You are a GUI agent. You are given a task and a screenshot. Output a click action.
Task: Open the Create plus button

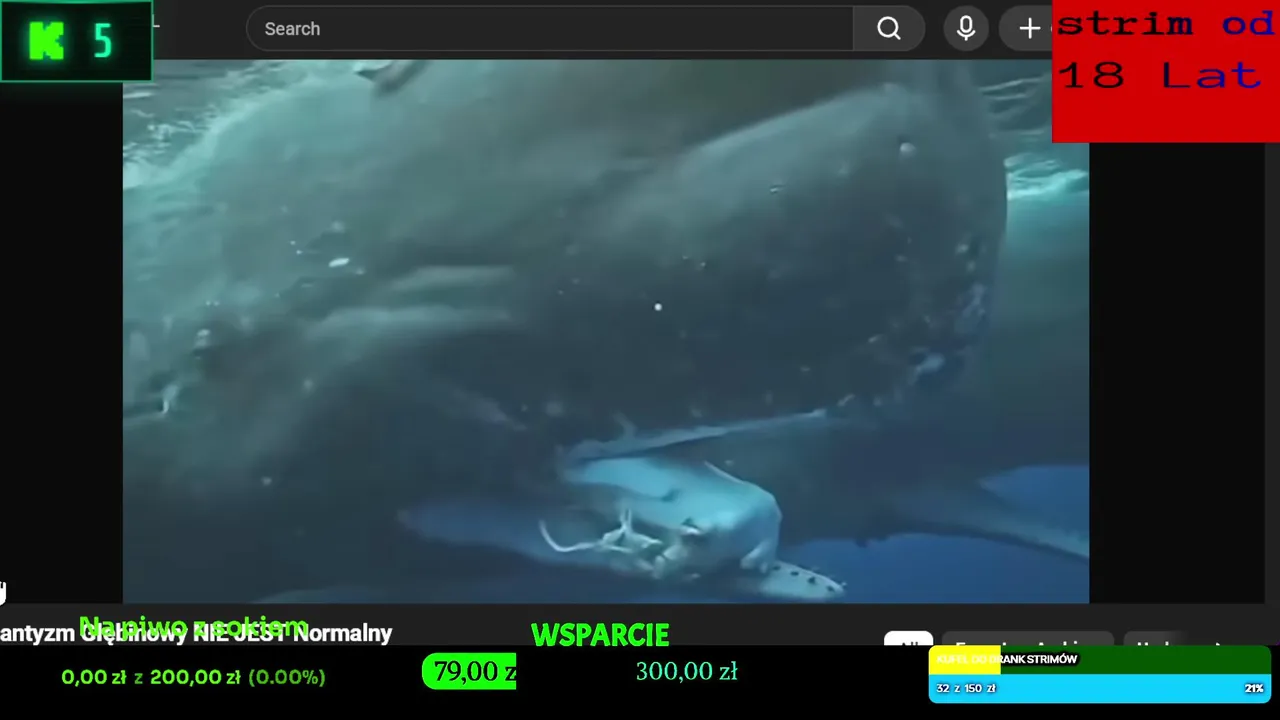tap(1029, 29)
